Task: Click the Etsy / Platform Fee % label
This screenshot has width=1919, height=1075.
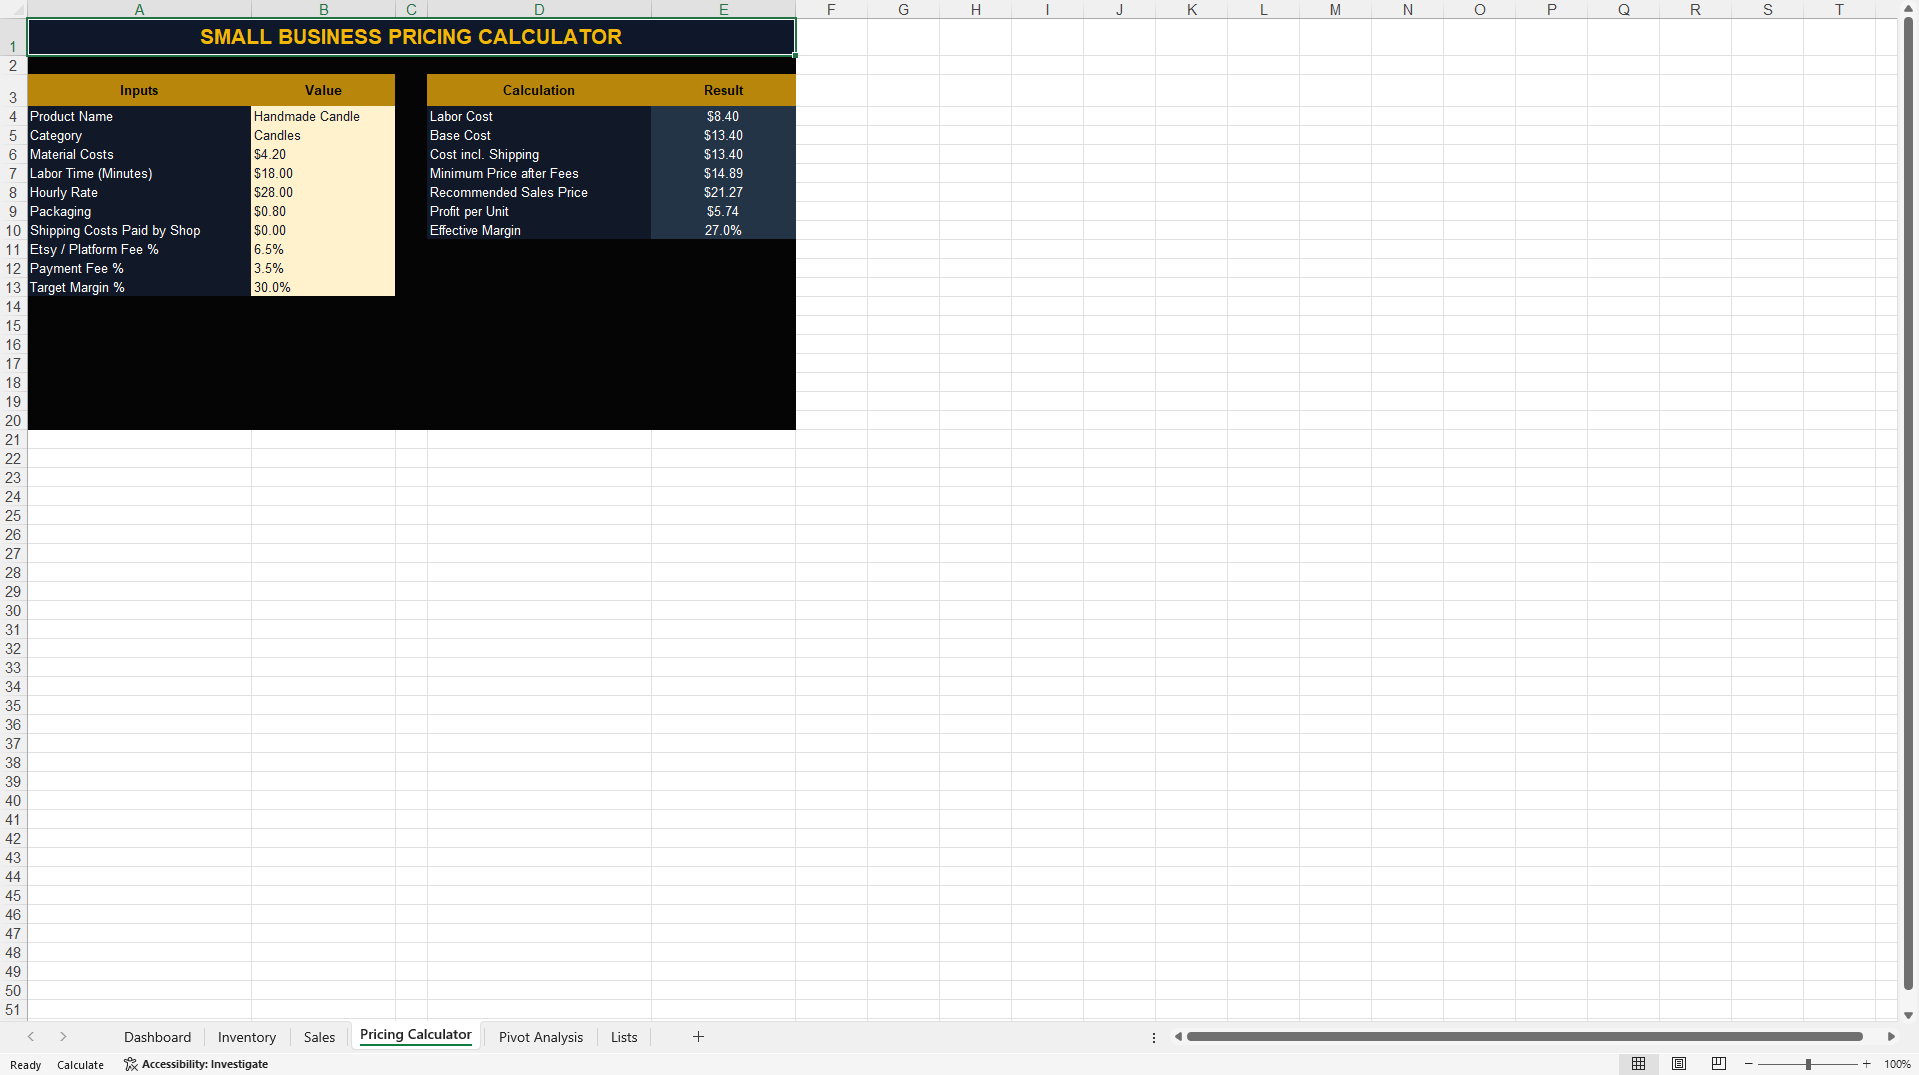Action: click(94, 249)
